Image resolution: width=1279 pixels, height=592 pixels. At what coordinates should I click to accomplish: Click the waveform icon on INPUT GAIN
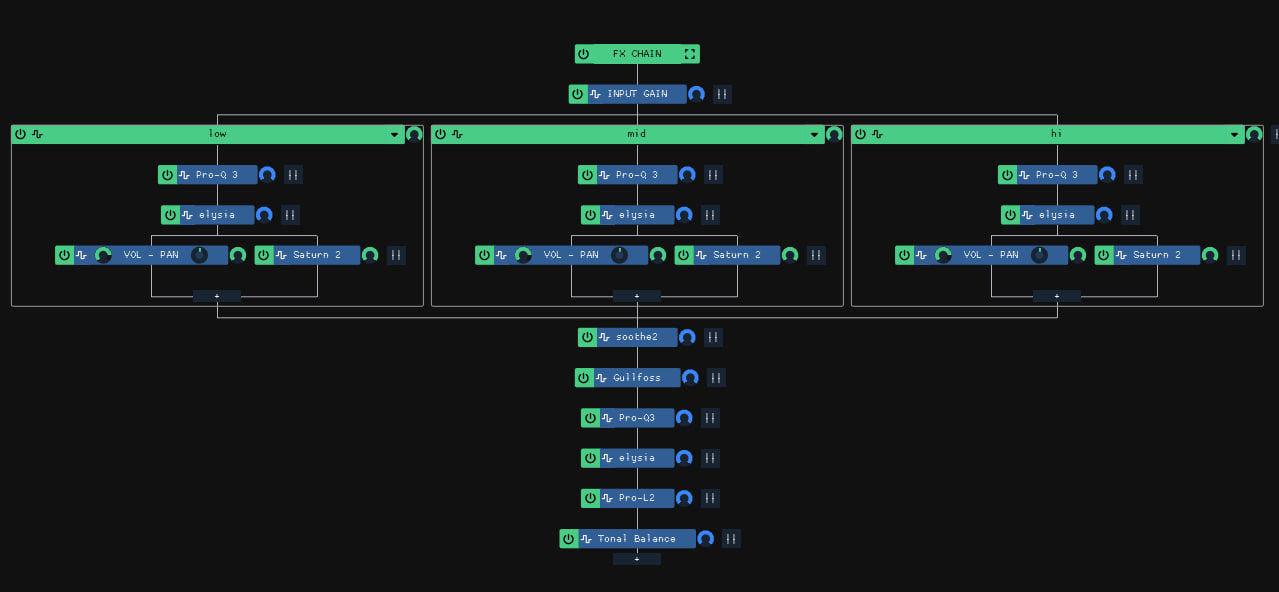[595, 94]
